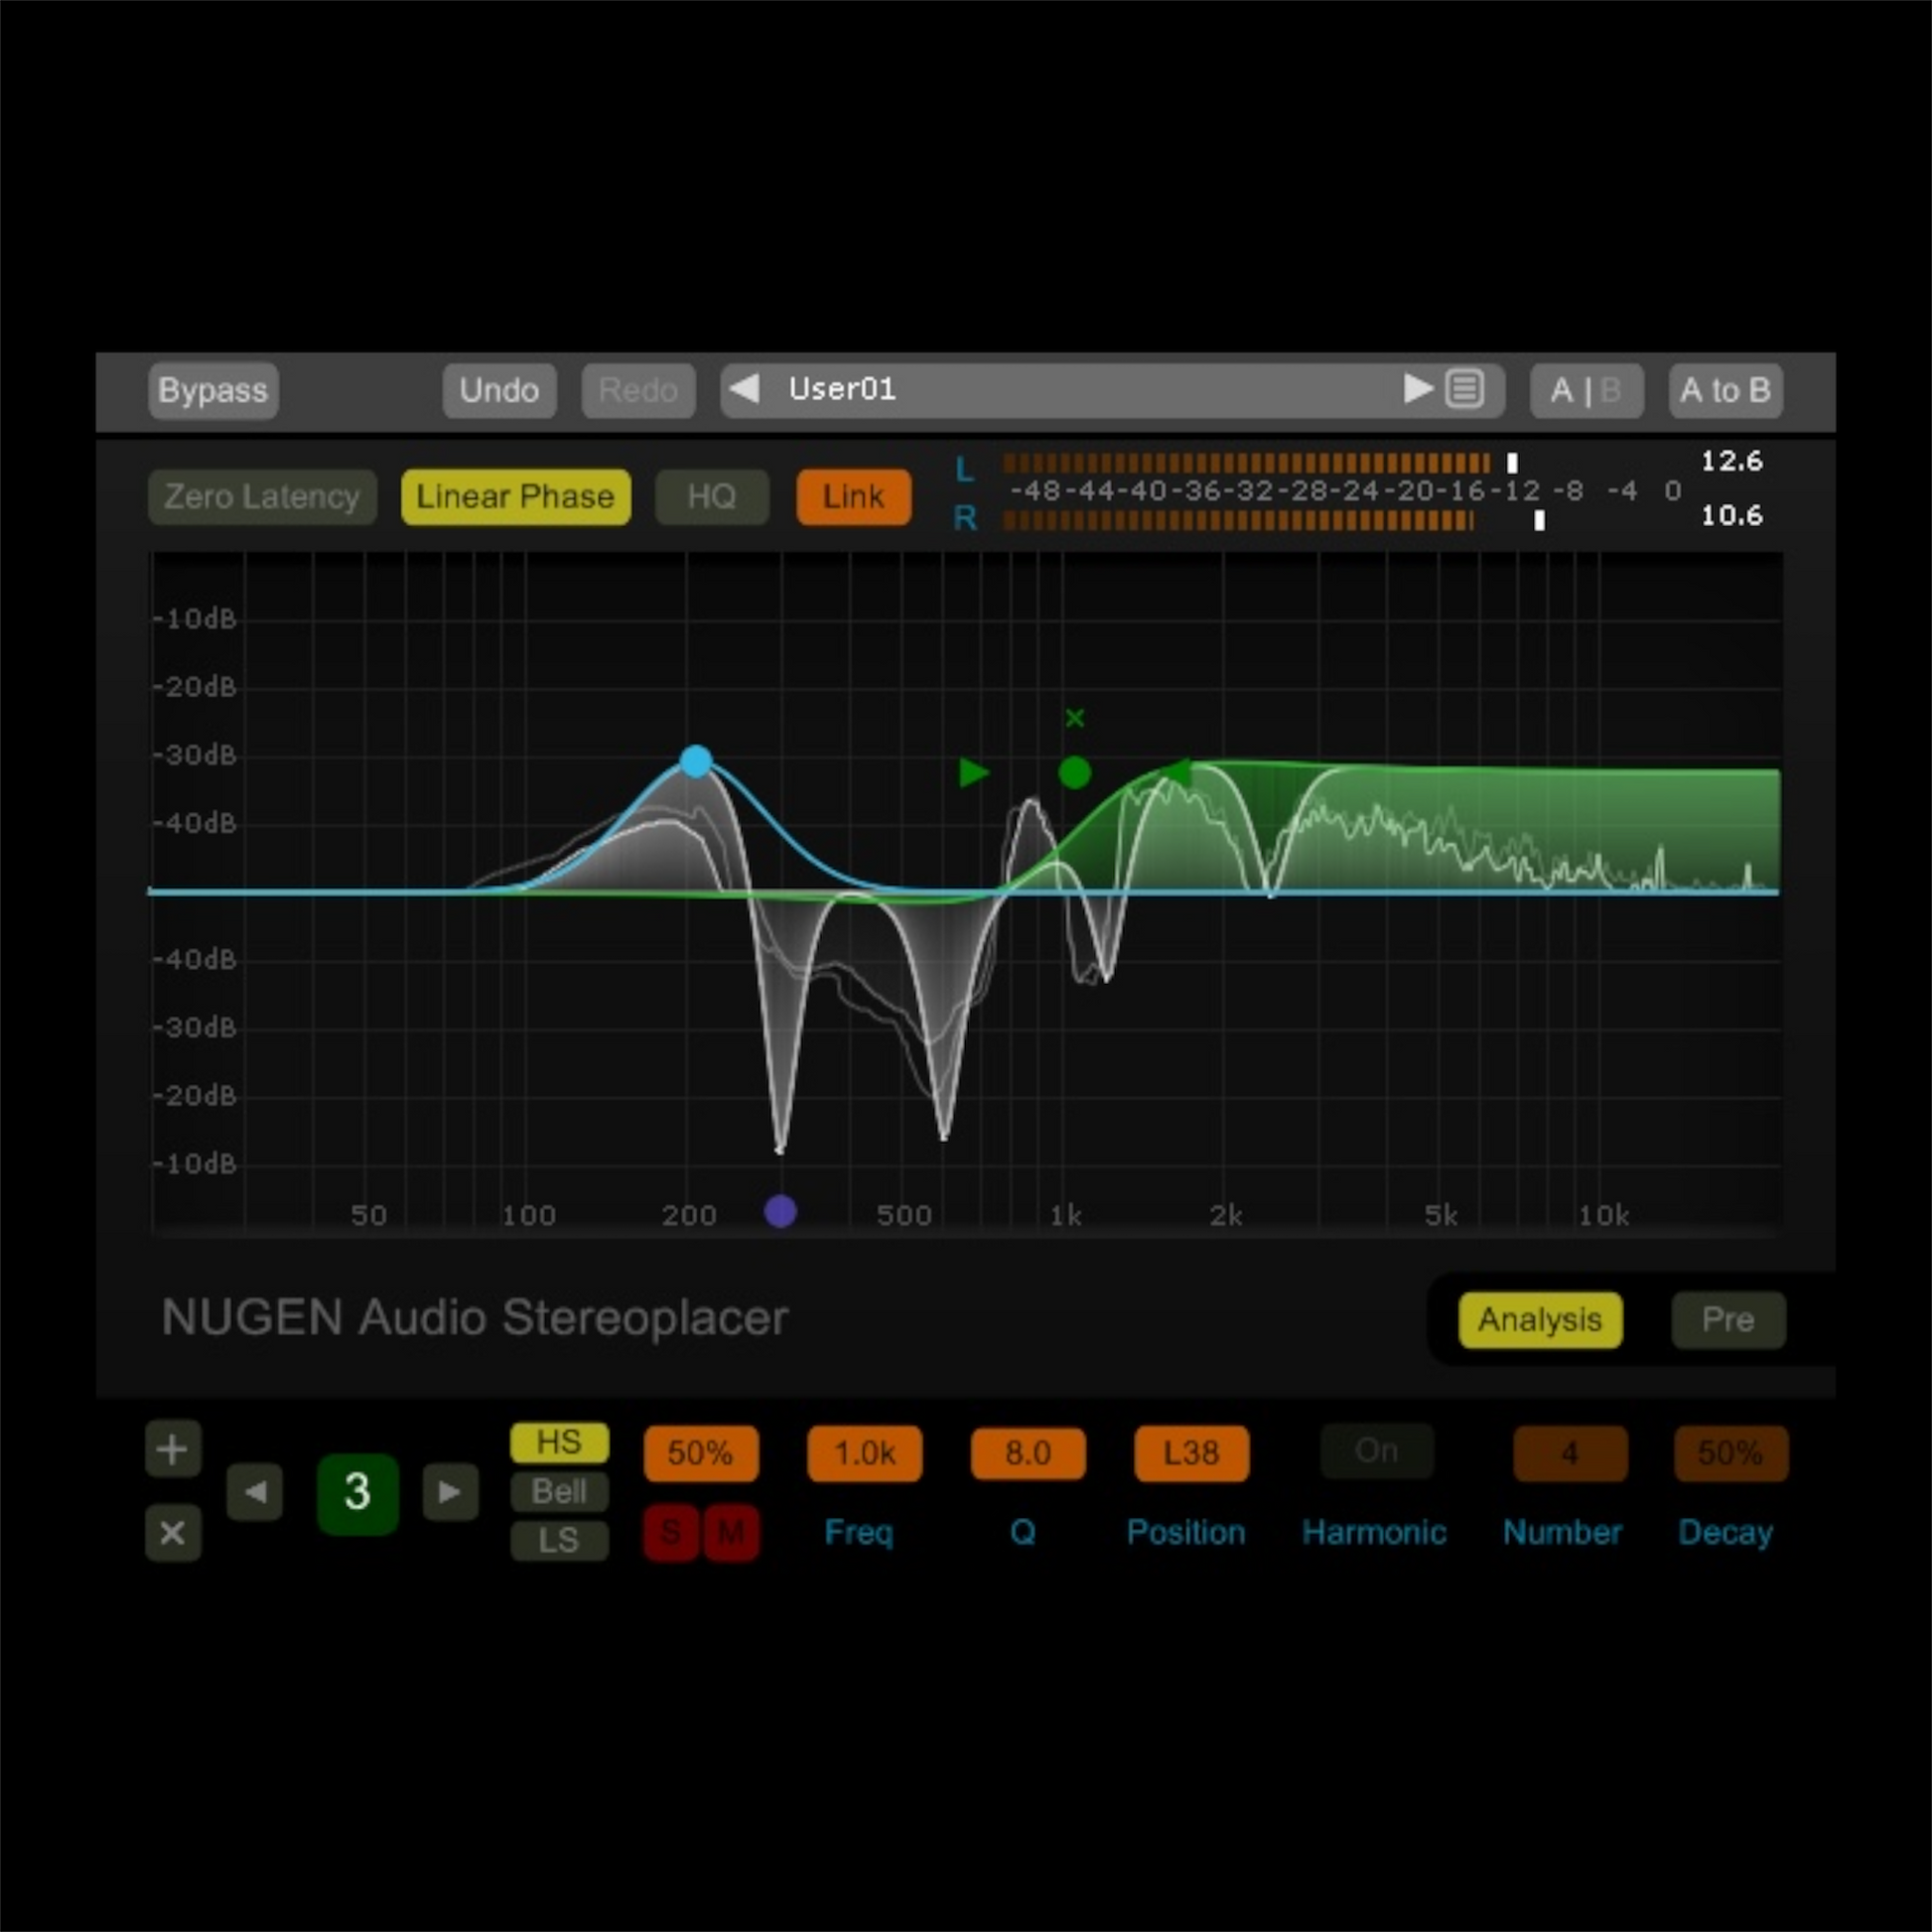The width and height of the screenshot is (1932, 1932).
Task: Enable HQ mode
Action: click(x=712, y=497)
